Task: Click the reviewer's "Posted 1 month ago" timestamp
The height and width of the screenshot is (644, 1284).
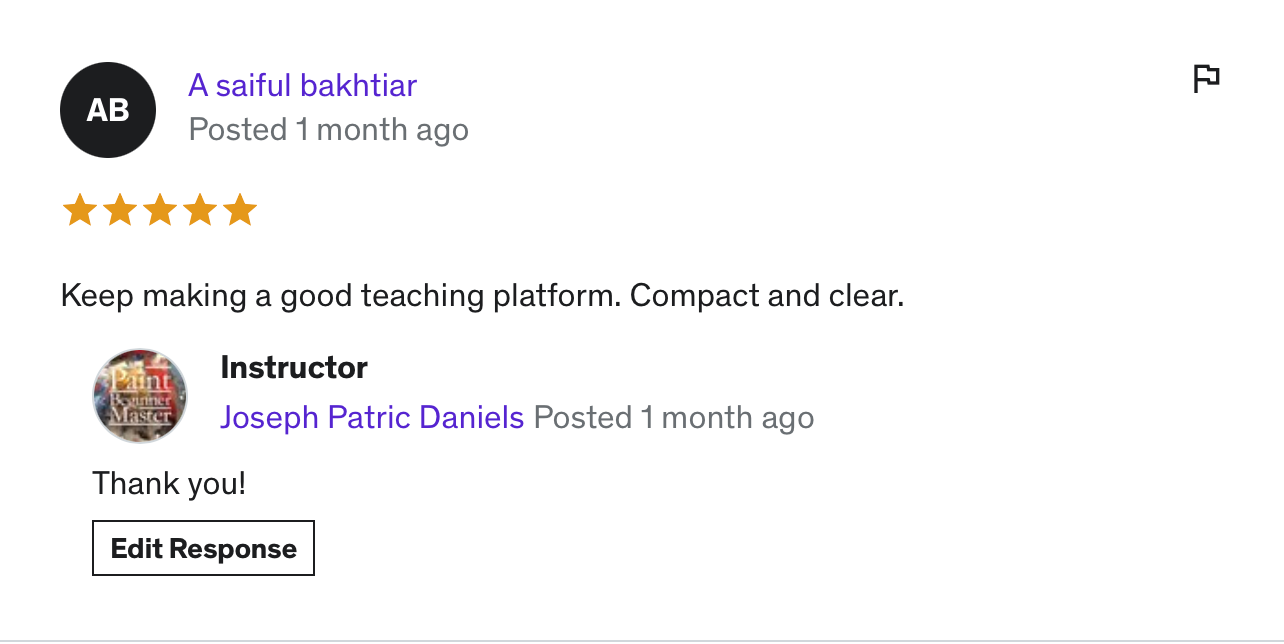Action: click(x=328, y=130)
